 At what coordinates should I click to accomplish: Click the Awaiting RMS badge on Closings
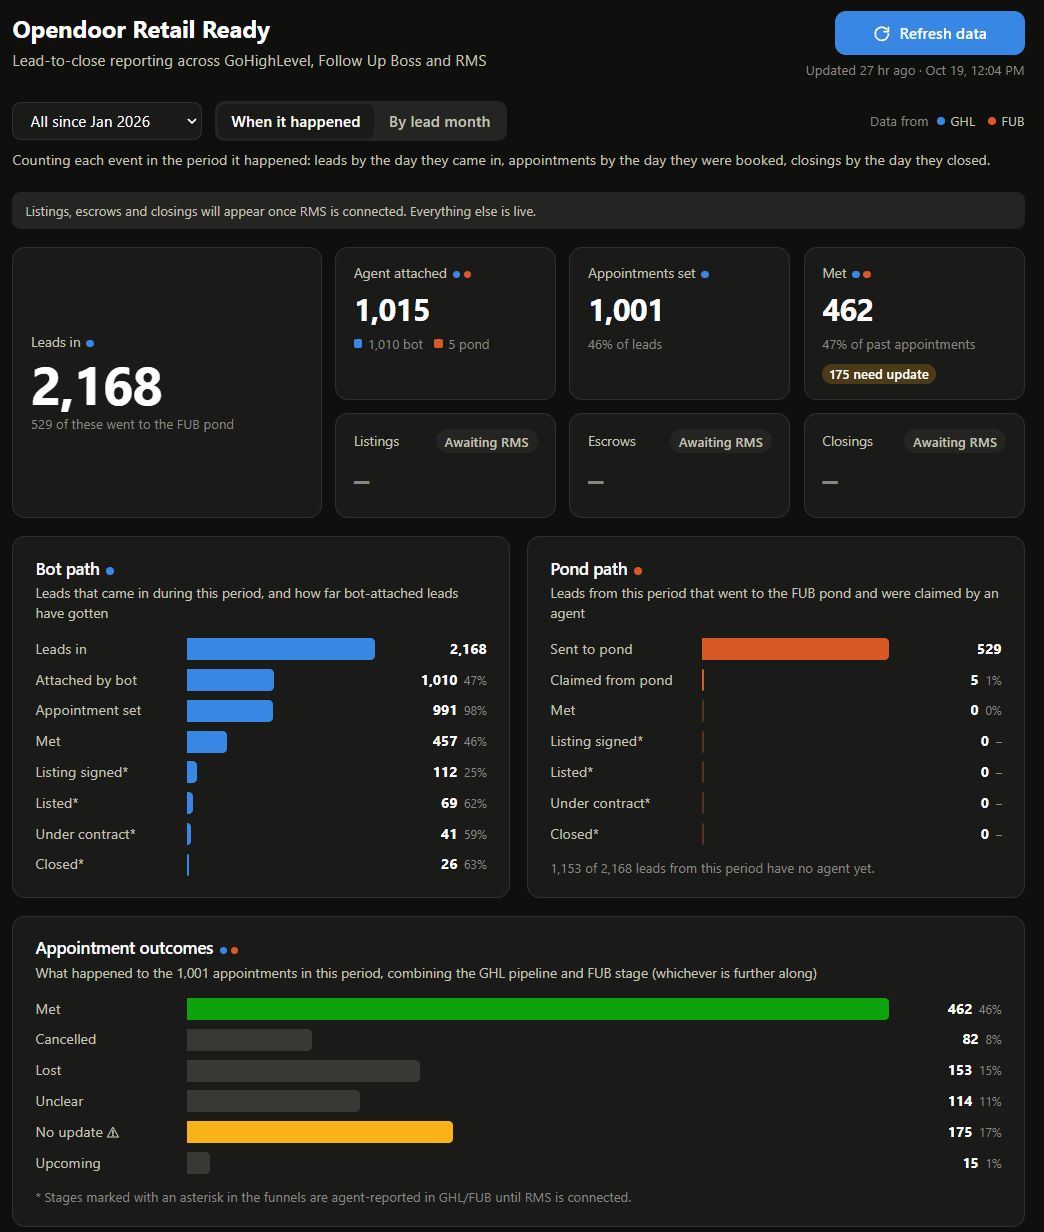coord(955,442)
